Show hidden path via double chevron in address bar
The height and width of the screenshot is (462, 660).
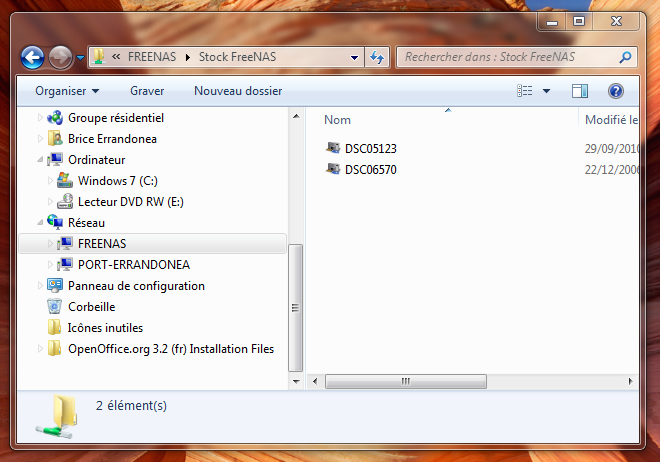click(116, 57)
